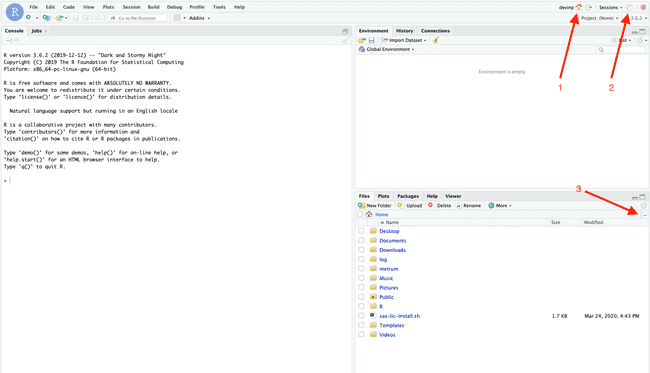
Task: Open the New File dropdown arrow
Action: (37, 18)
